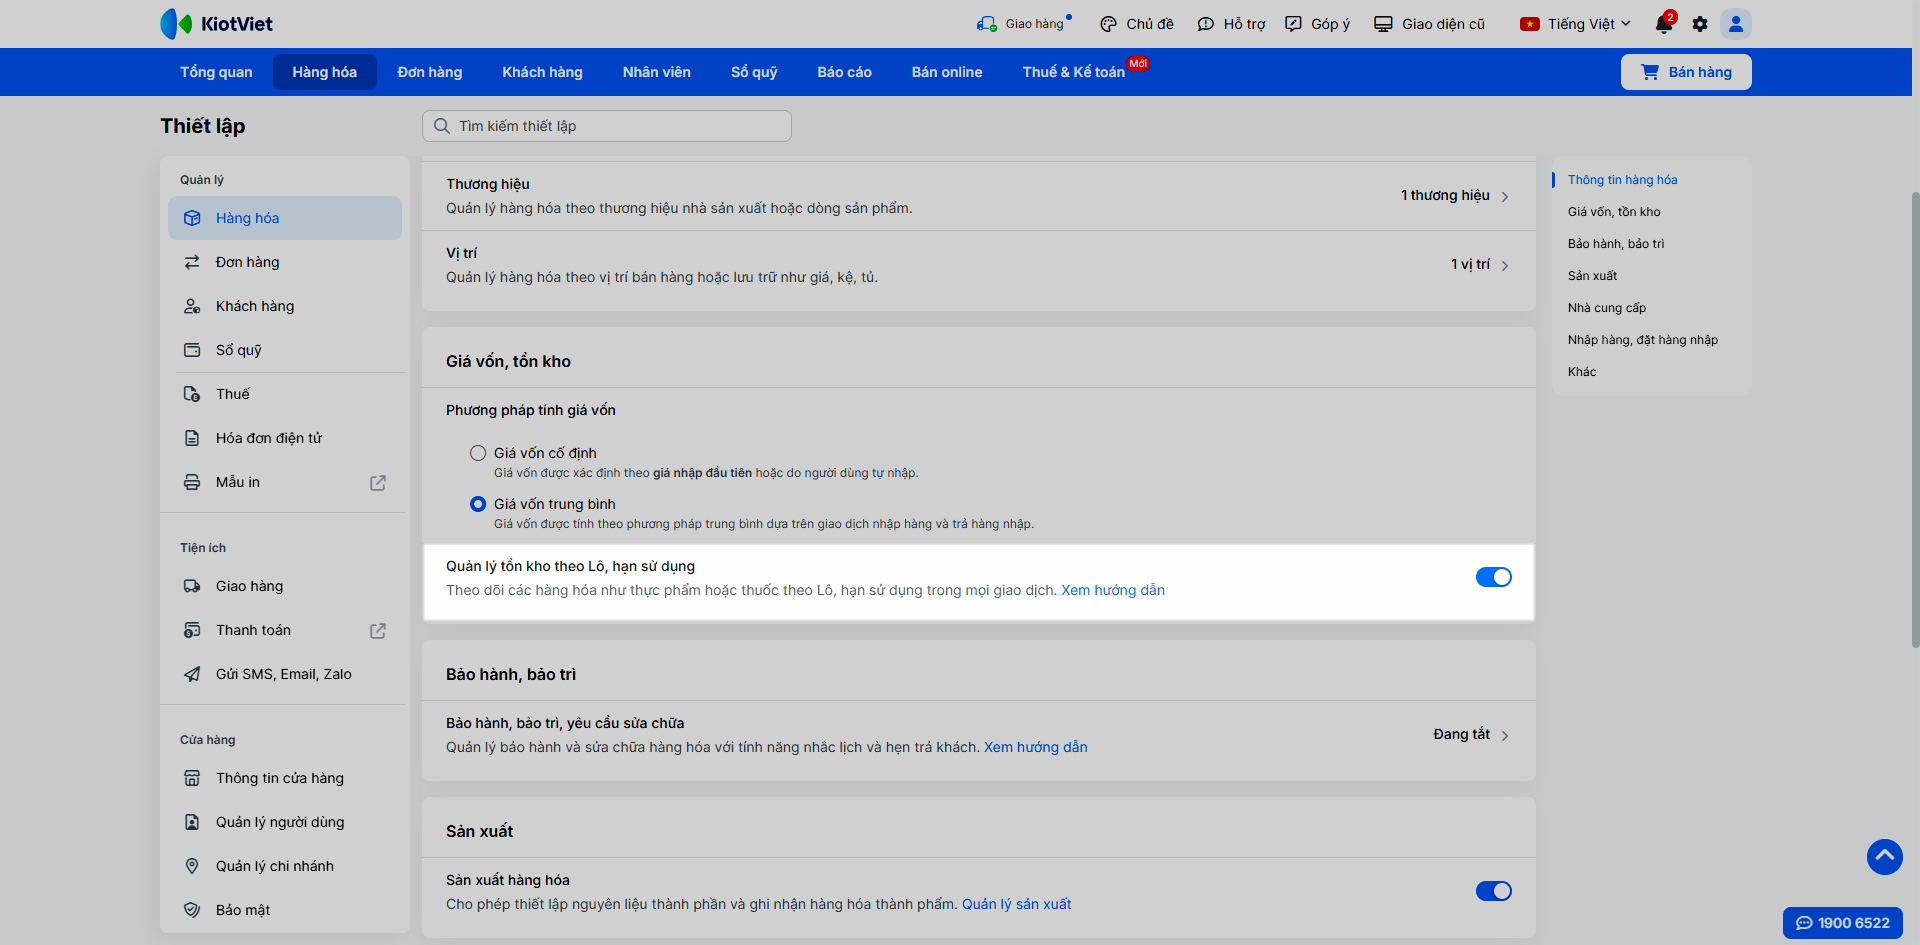
Task: Open the user account avatar
Action: point(1736,24)
